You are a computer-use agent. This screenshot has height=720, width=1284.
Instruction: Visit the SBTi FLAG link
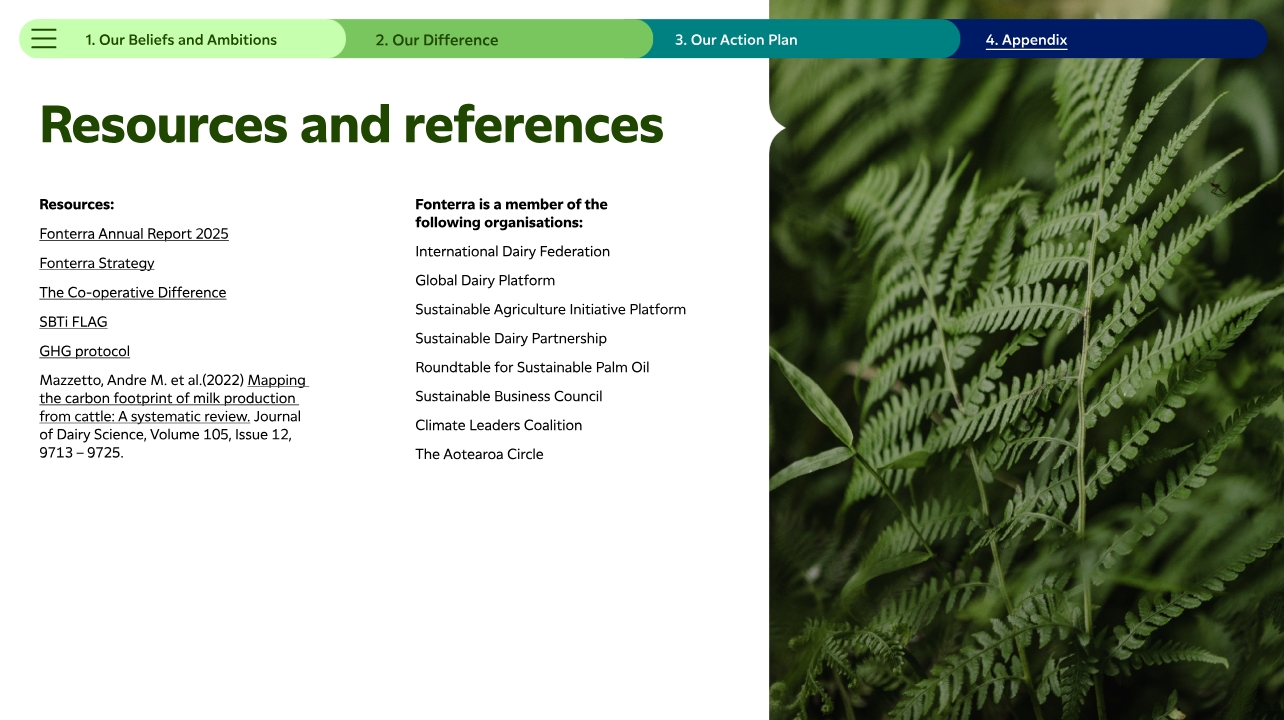[x=73, y=322]
